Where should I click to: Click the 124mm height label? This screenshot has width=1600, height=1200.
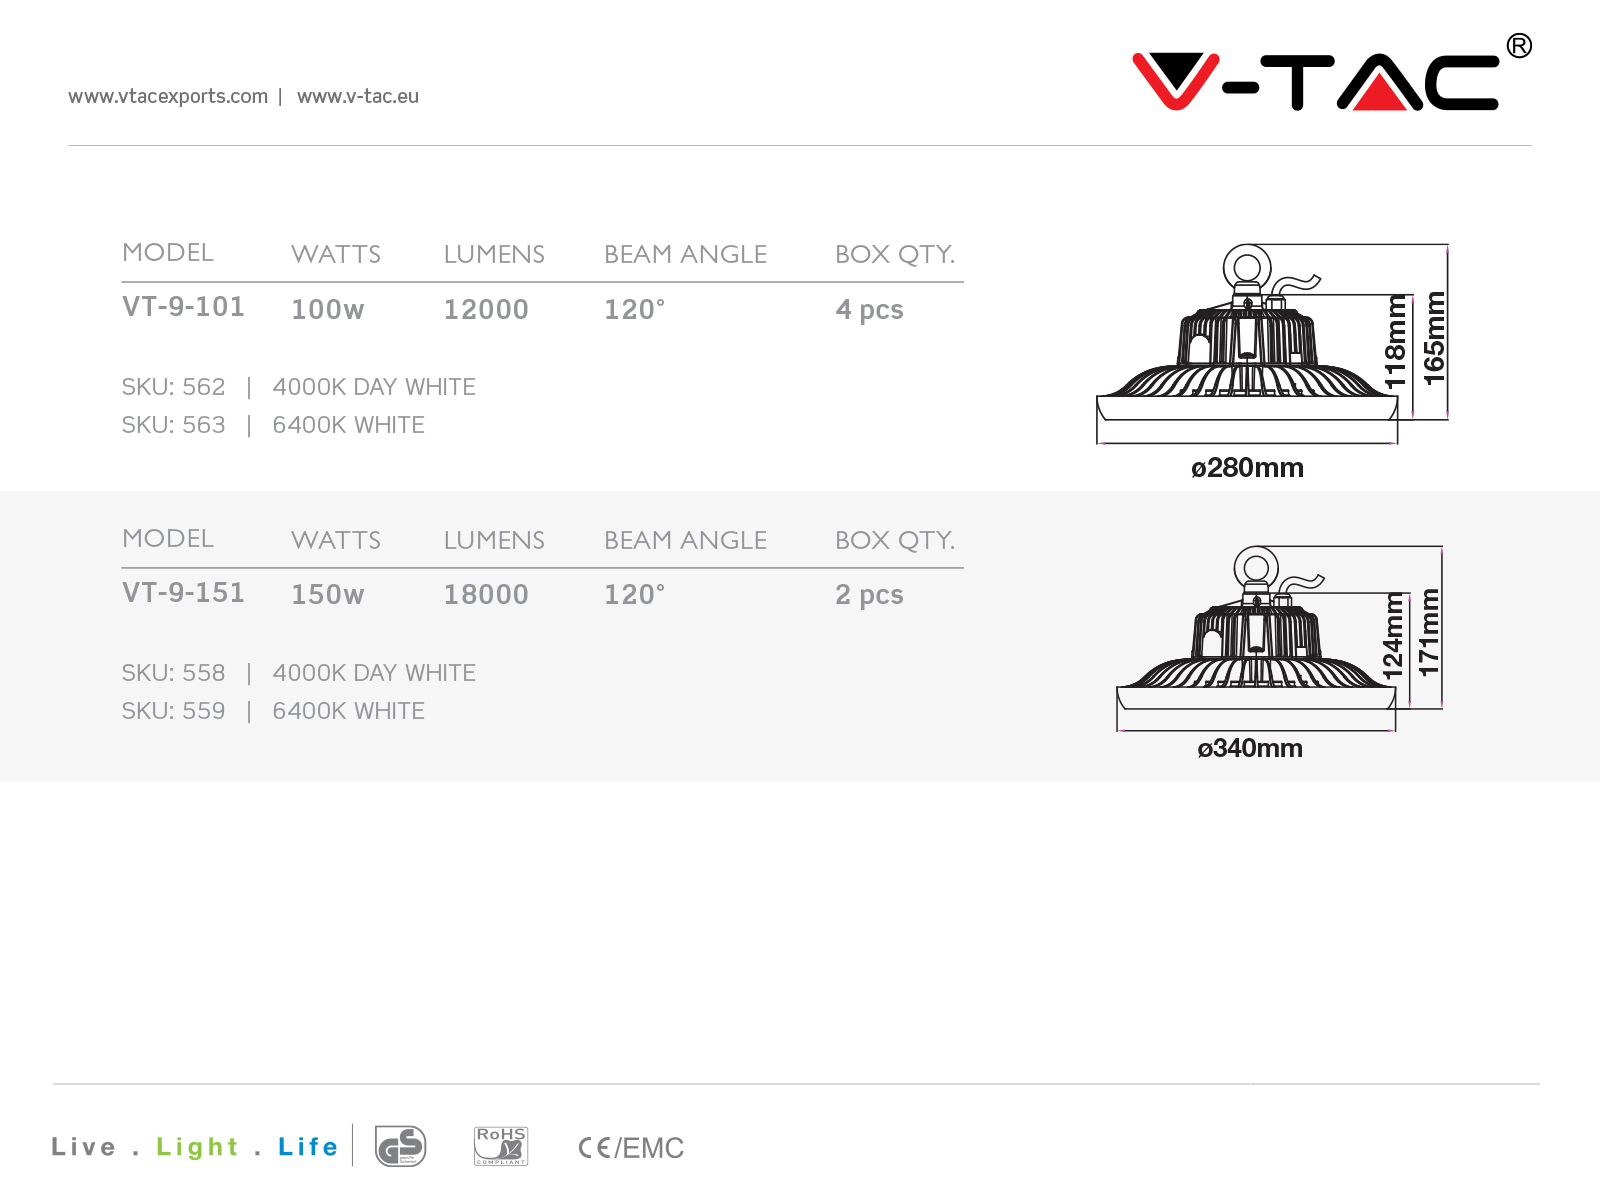coord(1392,637)
